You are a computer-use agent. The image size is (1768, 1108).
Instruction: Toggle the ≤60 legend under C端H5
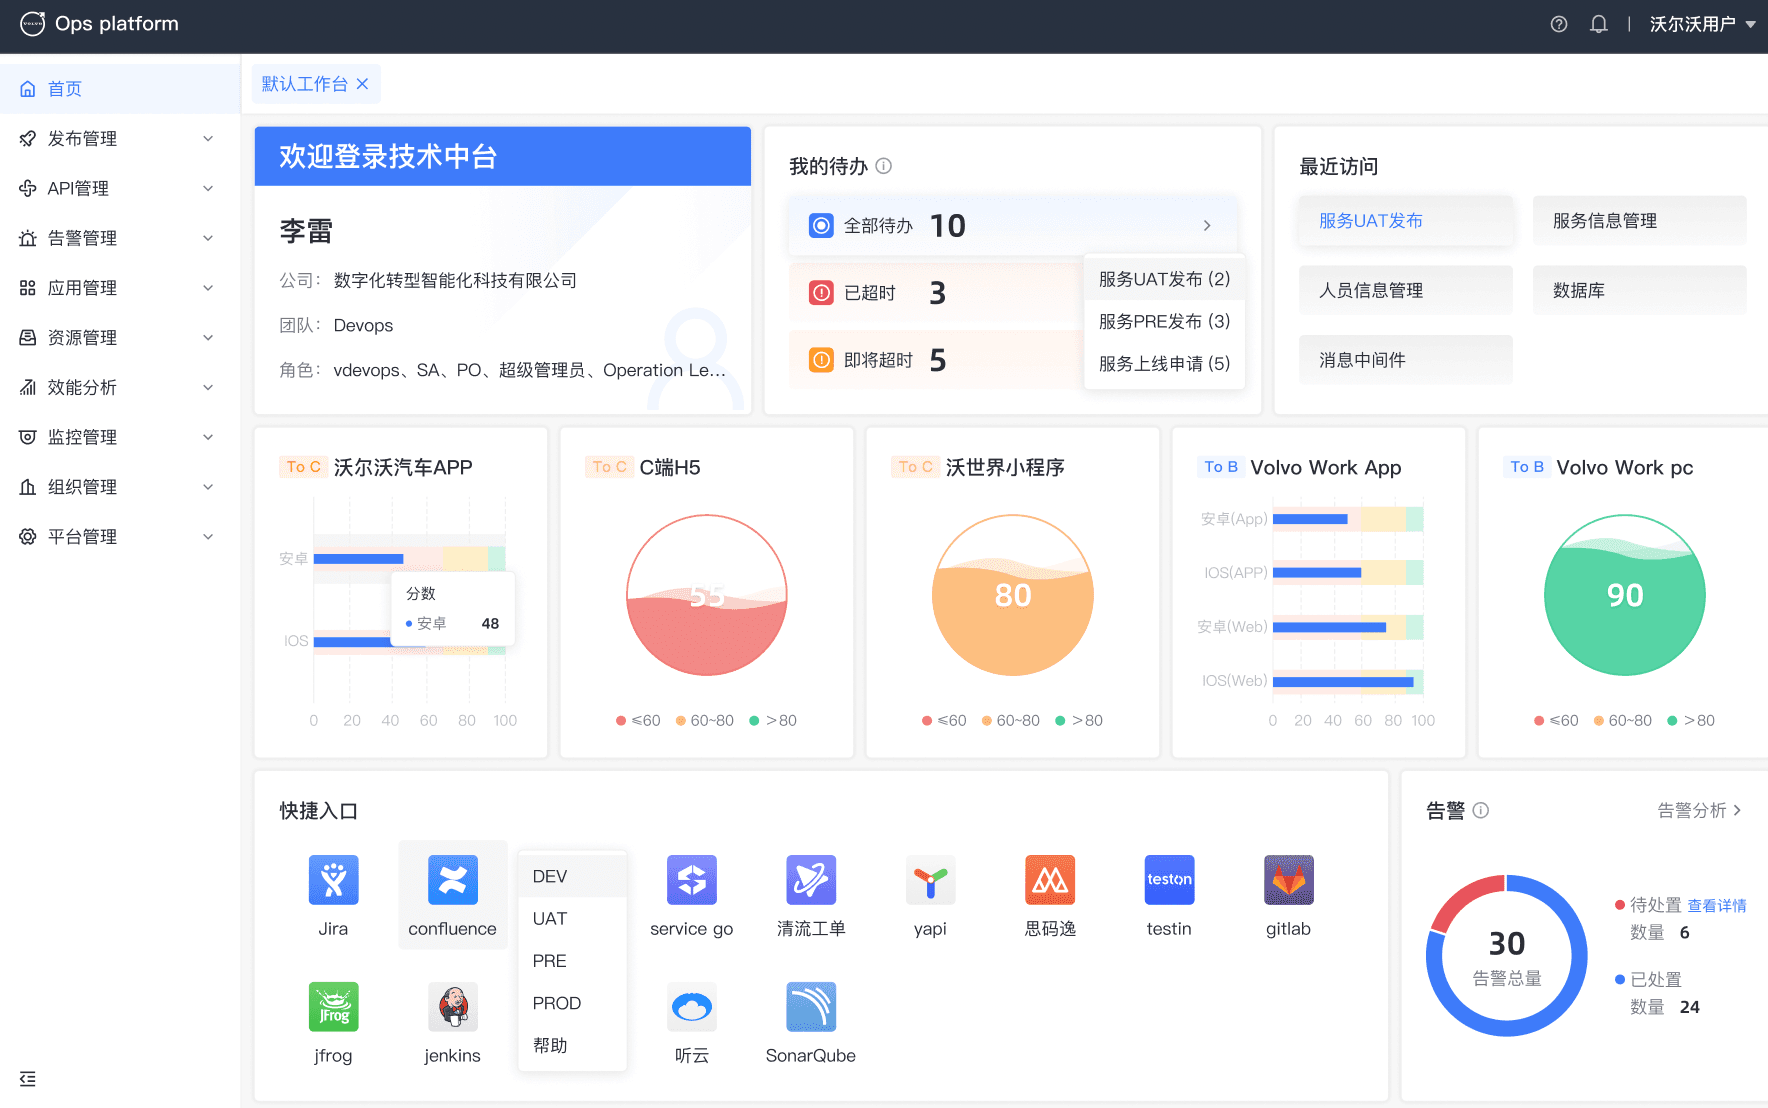tap(637, 720)
